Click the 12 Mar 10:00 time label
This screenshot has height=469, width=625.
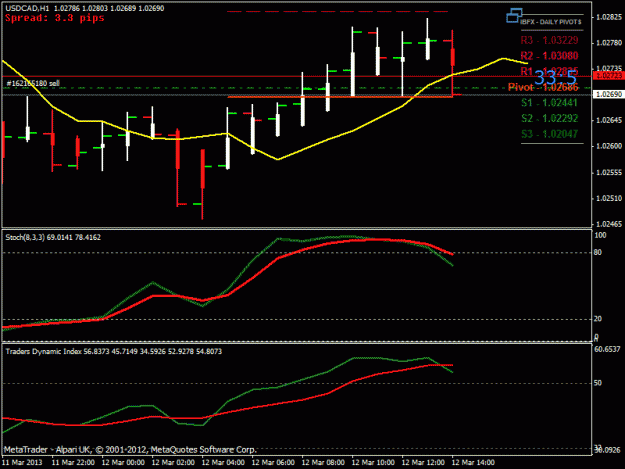pos(373,463)
